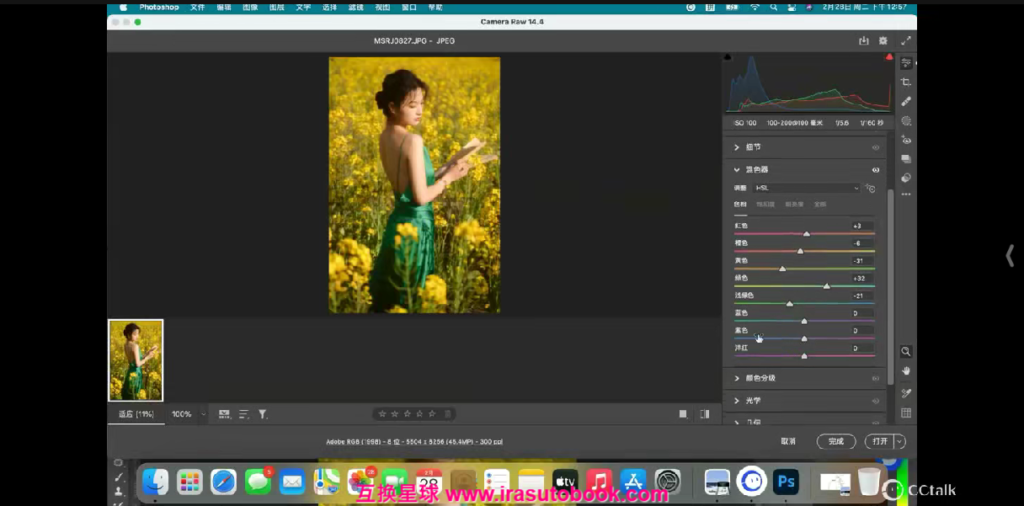This screenshot has width=1024, height=506.
Task: Expand the Optics panel
Action: point(737,401)
